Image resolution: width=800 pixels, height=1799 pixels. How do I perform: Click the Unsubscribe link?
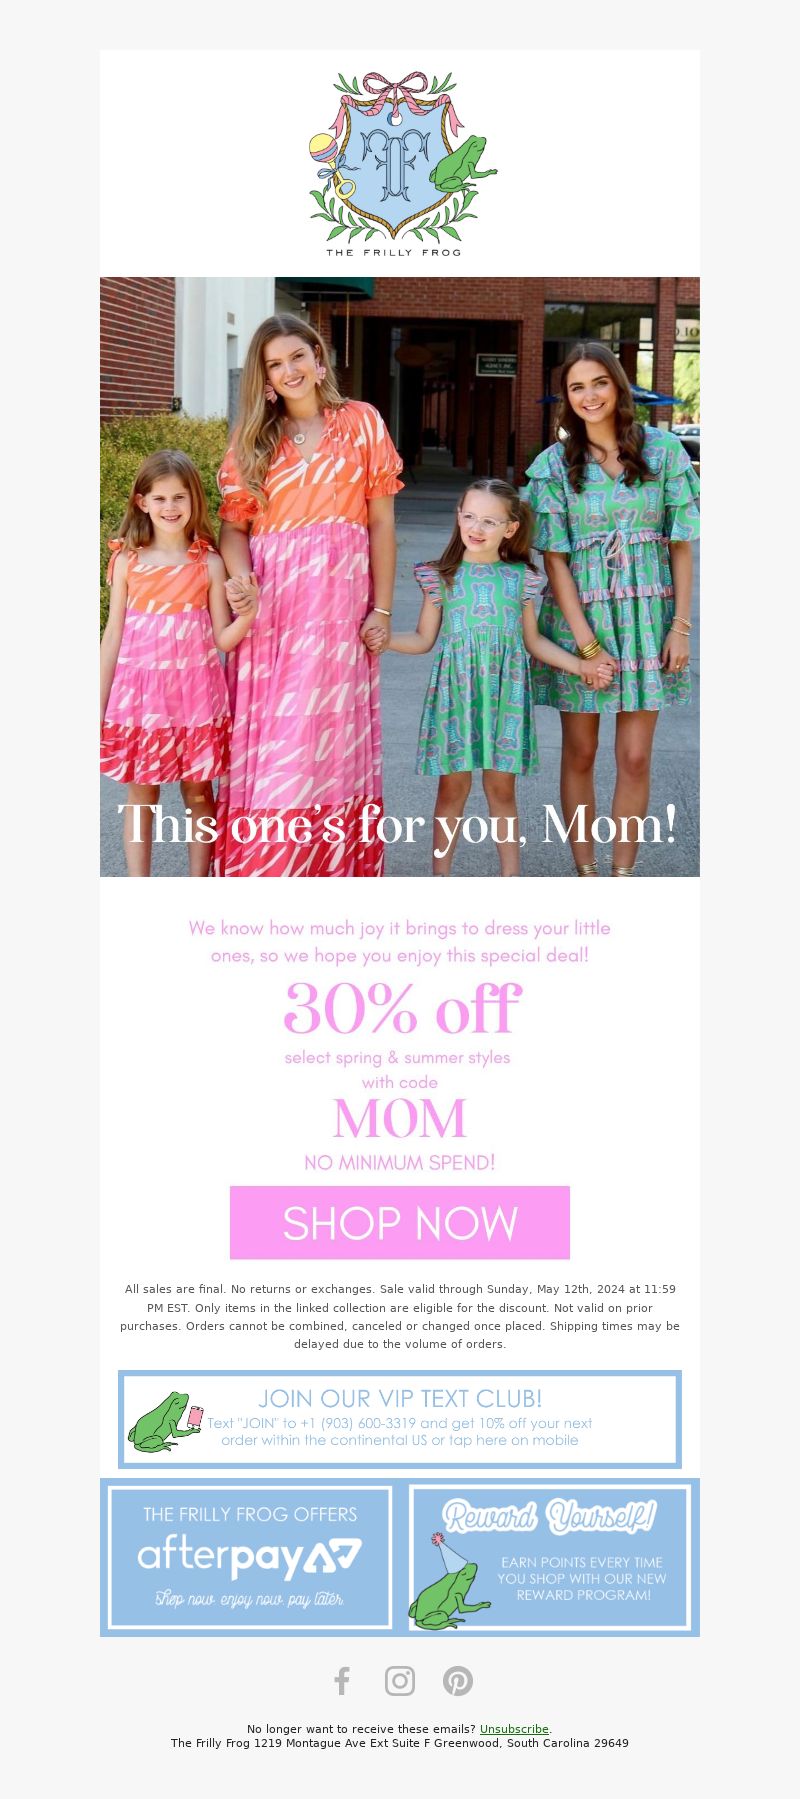point(514,1729)
